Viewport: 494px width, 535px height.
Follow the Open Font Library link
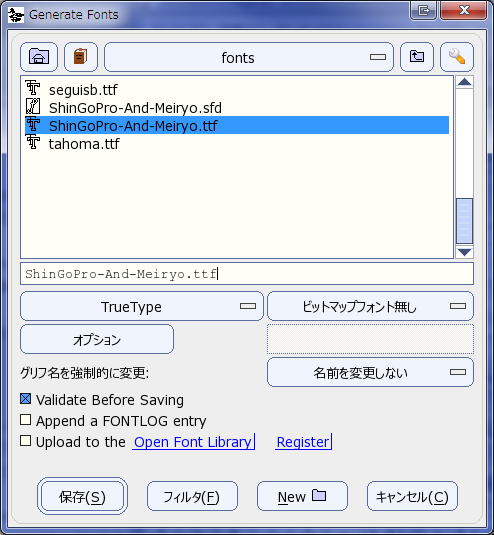click(x=193, y=442)
